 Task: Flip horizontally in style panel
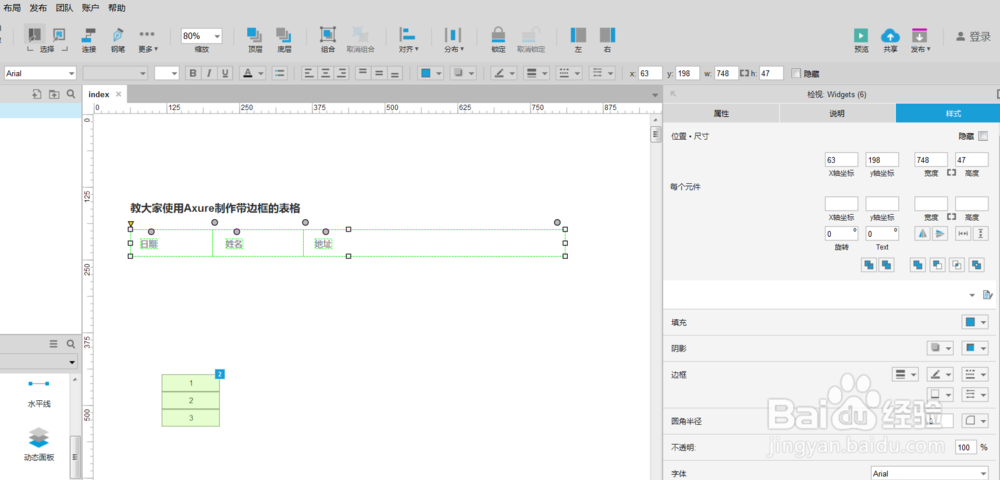point(923,234)
